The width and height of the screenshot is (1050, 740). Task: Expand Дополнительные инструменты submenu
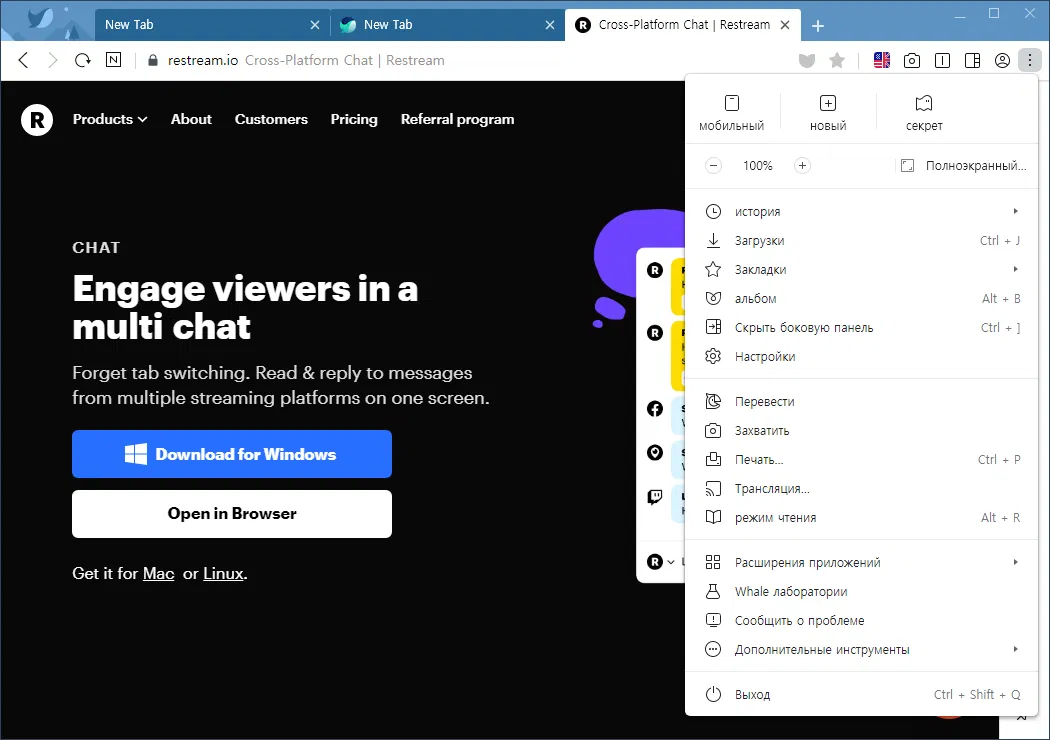tap(862, 650)
